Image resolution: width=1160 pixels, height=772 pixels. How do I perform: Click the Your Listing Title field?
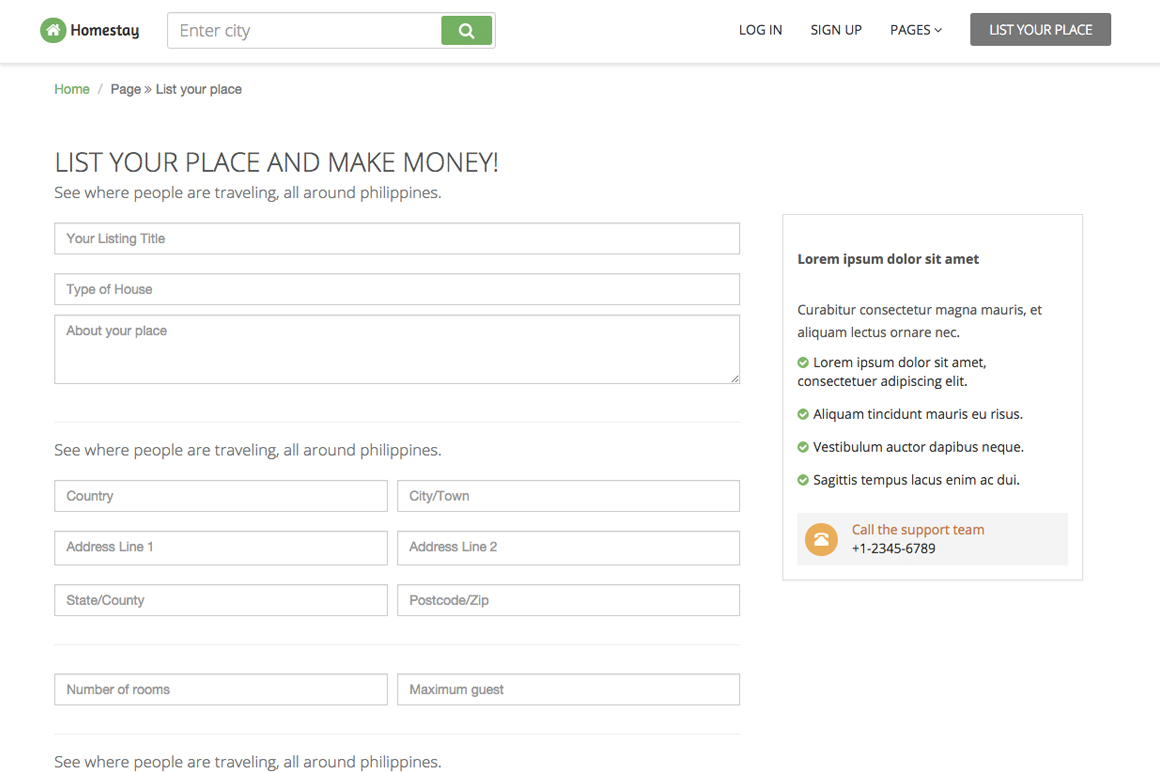[x=396, y=238]
